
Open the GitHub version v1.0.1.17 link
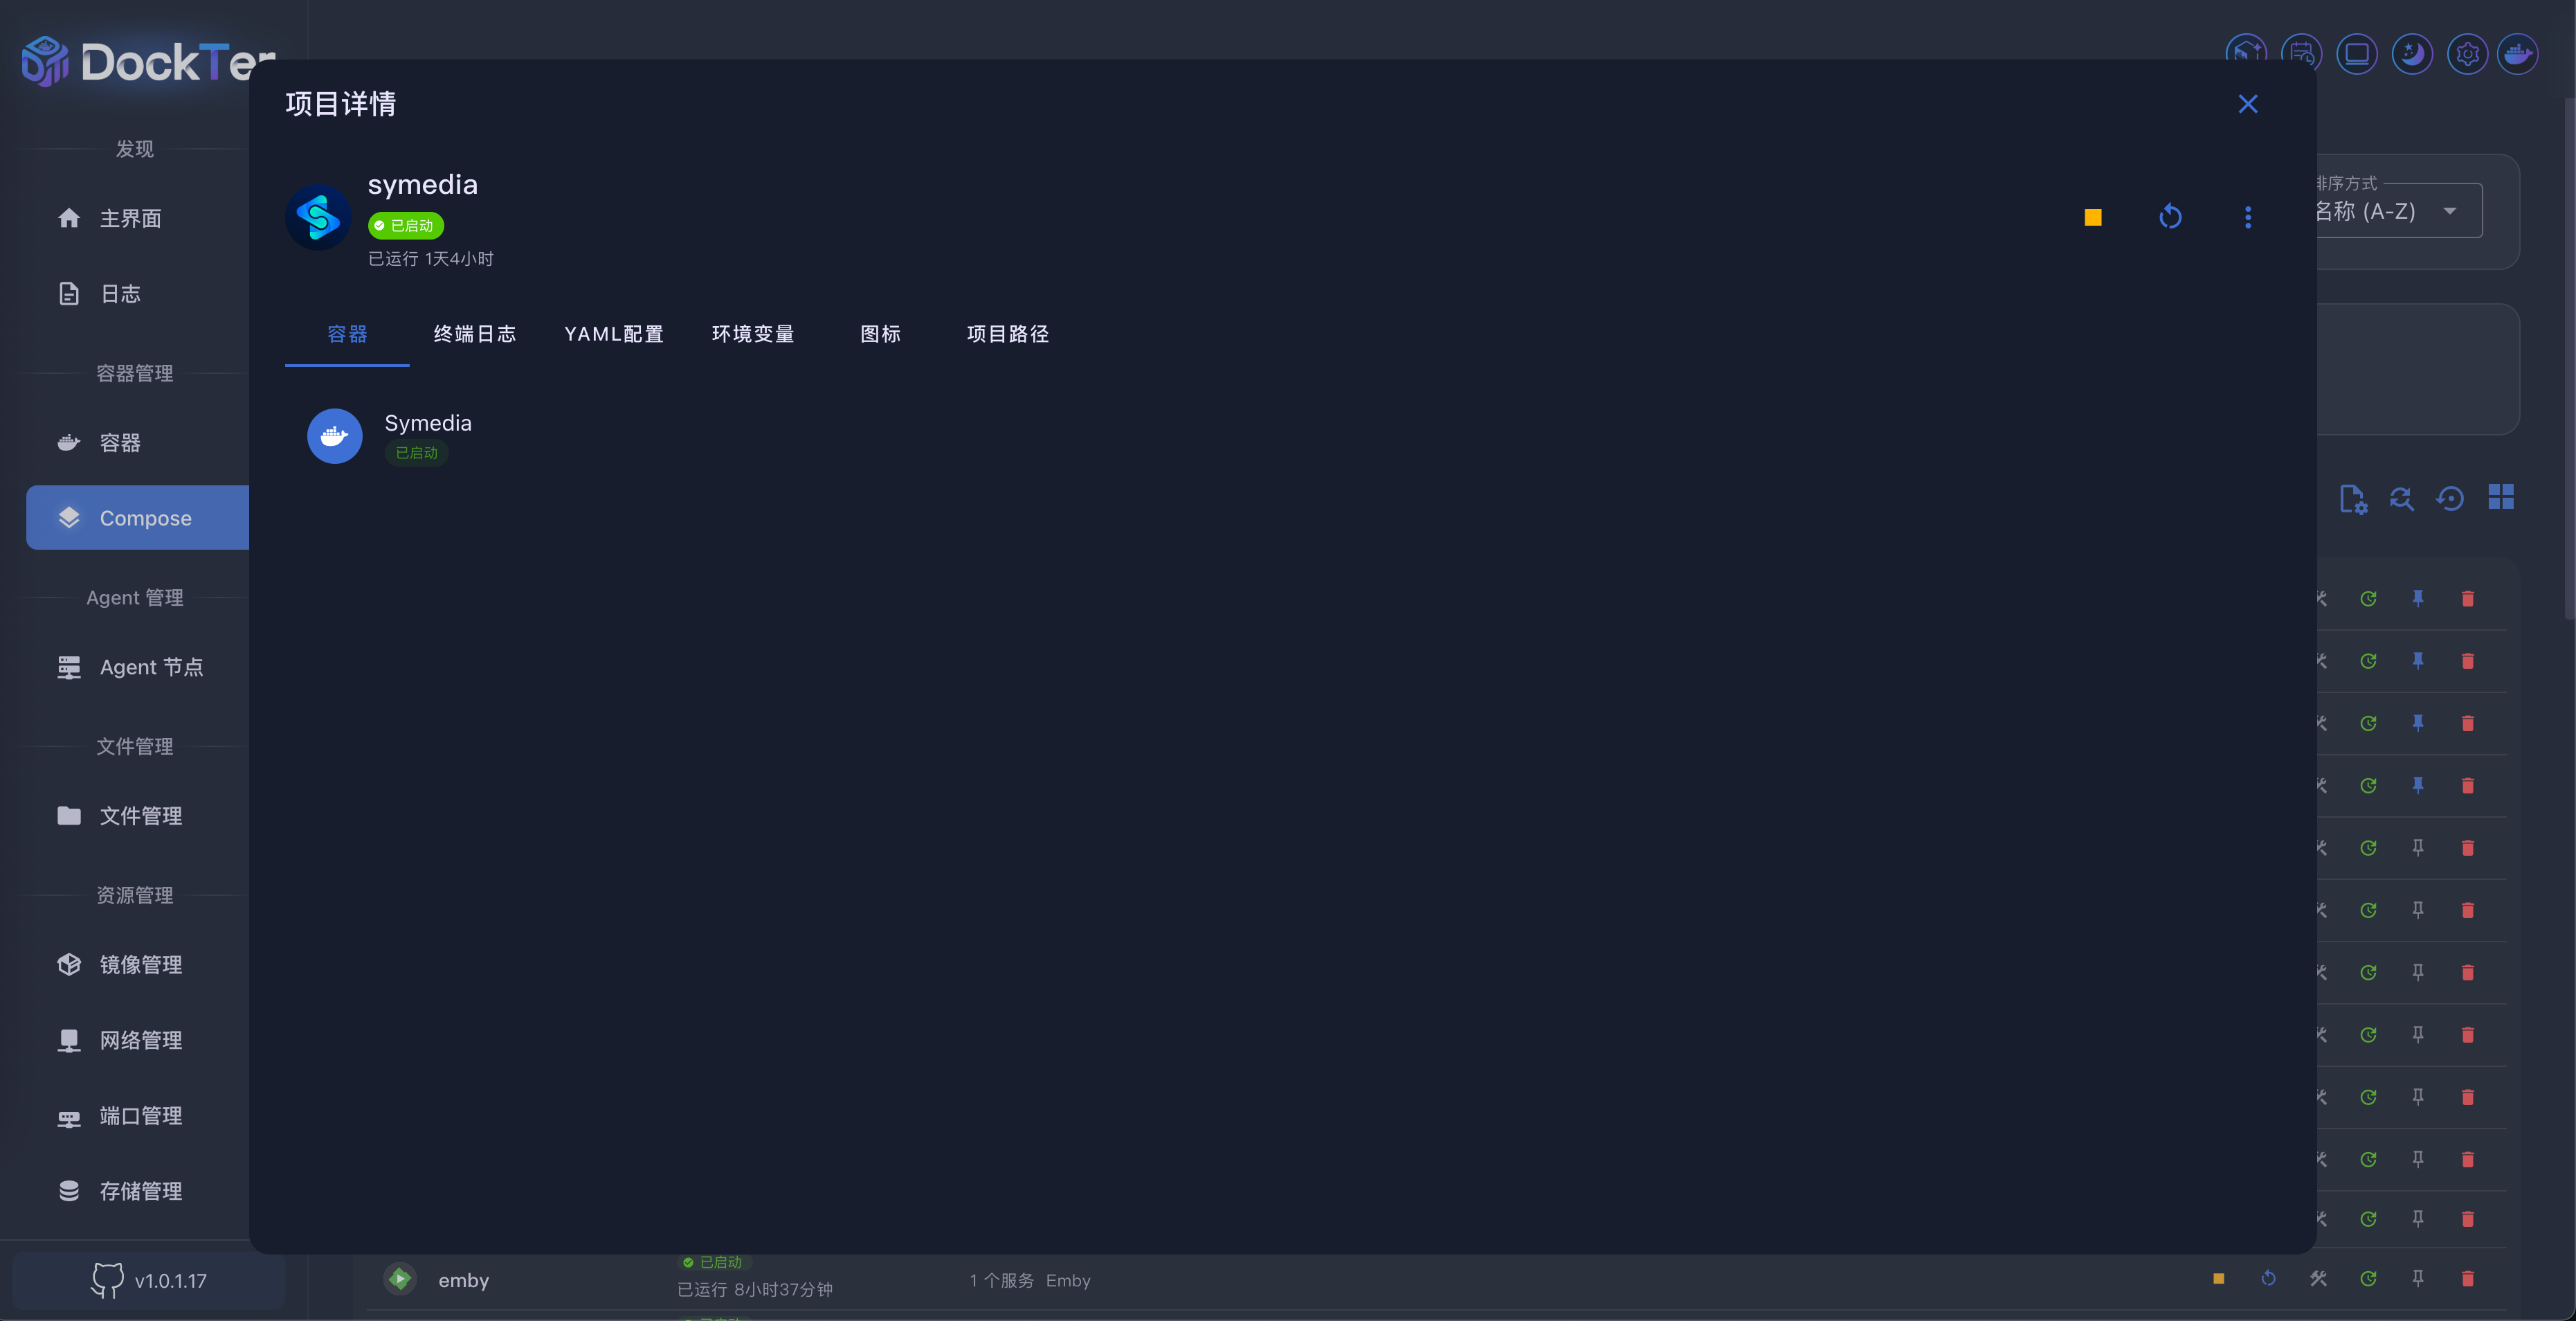click(150, 1280)
